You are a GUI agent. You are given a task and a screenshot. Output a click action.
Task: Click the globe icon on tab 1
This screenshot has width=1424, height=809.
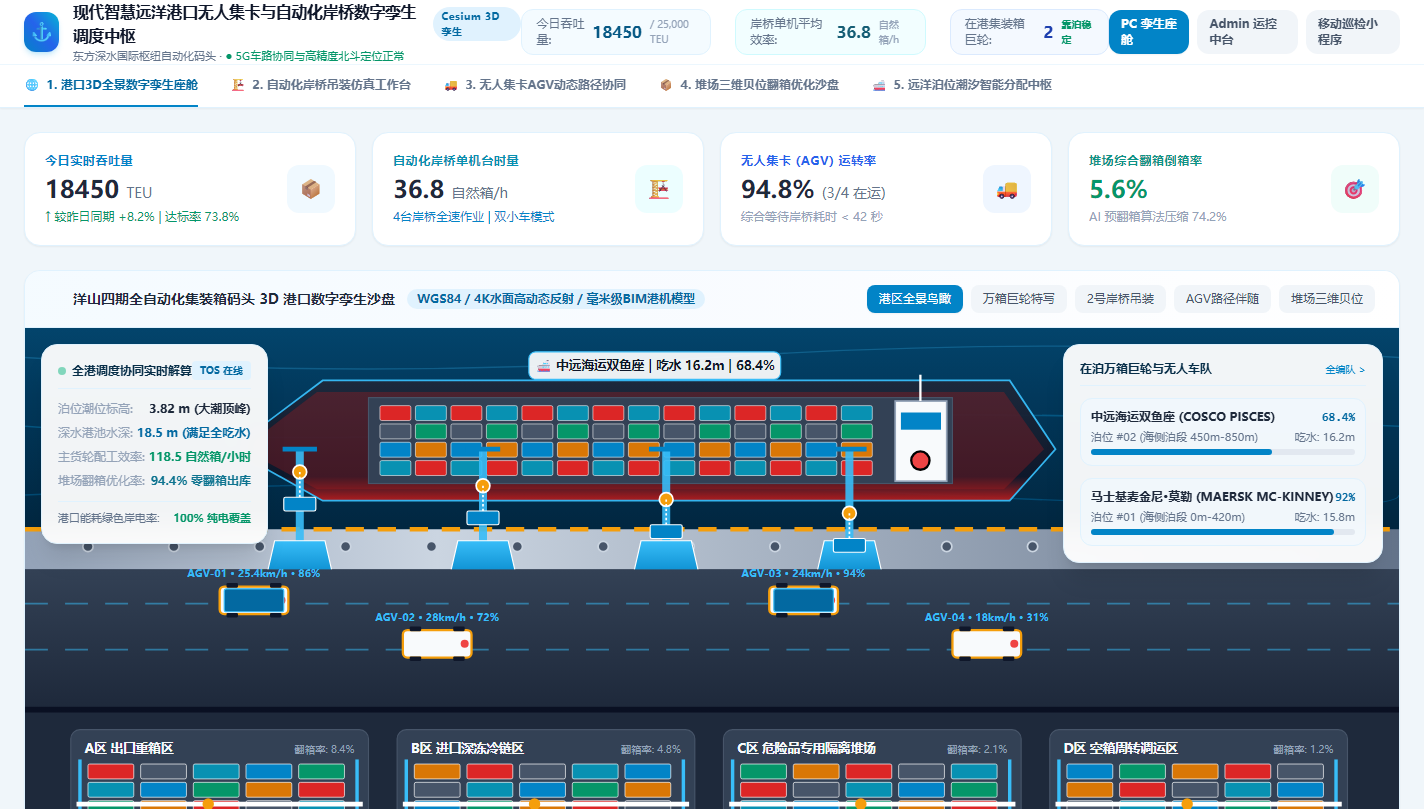[32, 85]
